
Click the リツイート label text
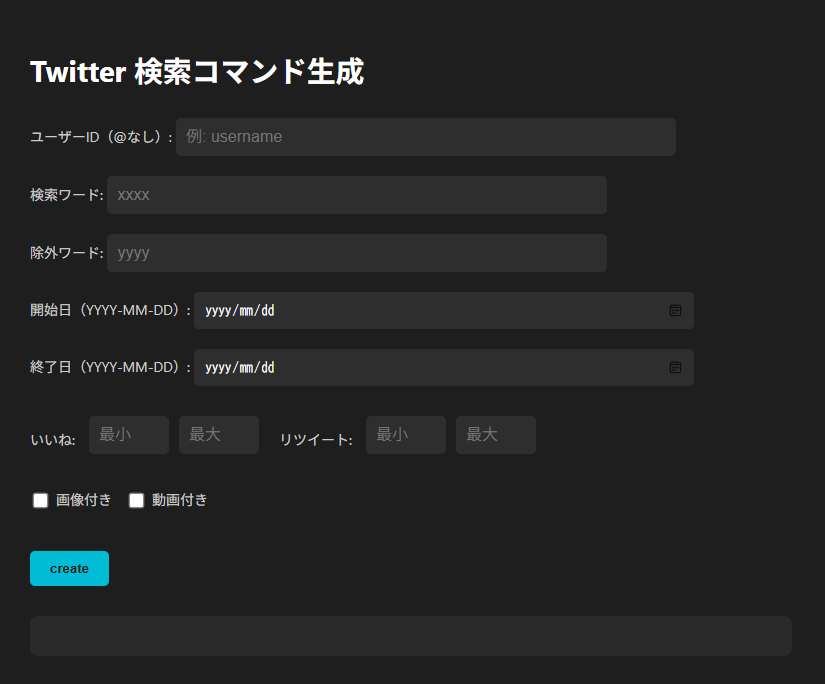[x=315, y=440]
